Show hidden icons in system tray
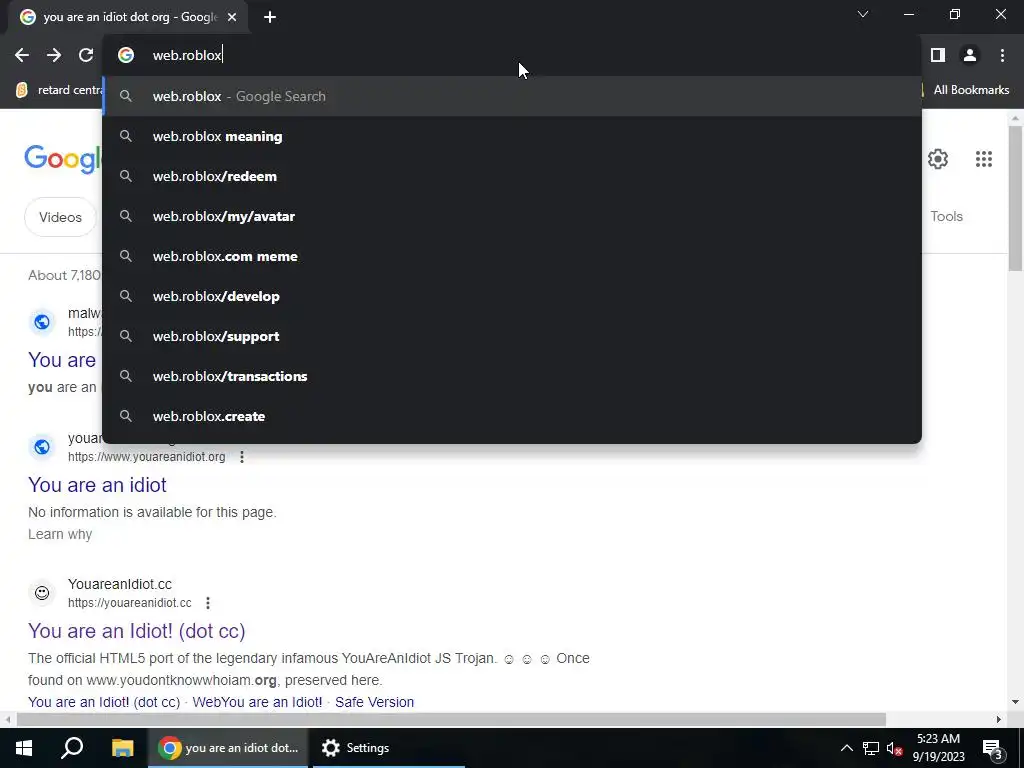 point(846,748)
